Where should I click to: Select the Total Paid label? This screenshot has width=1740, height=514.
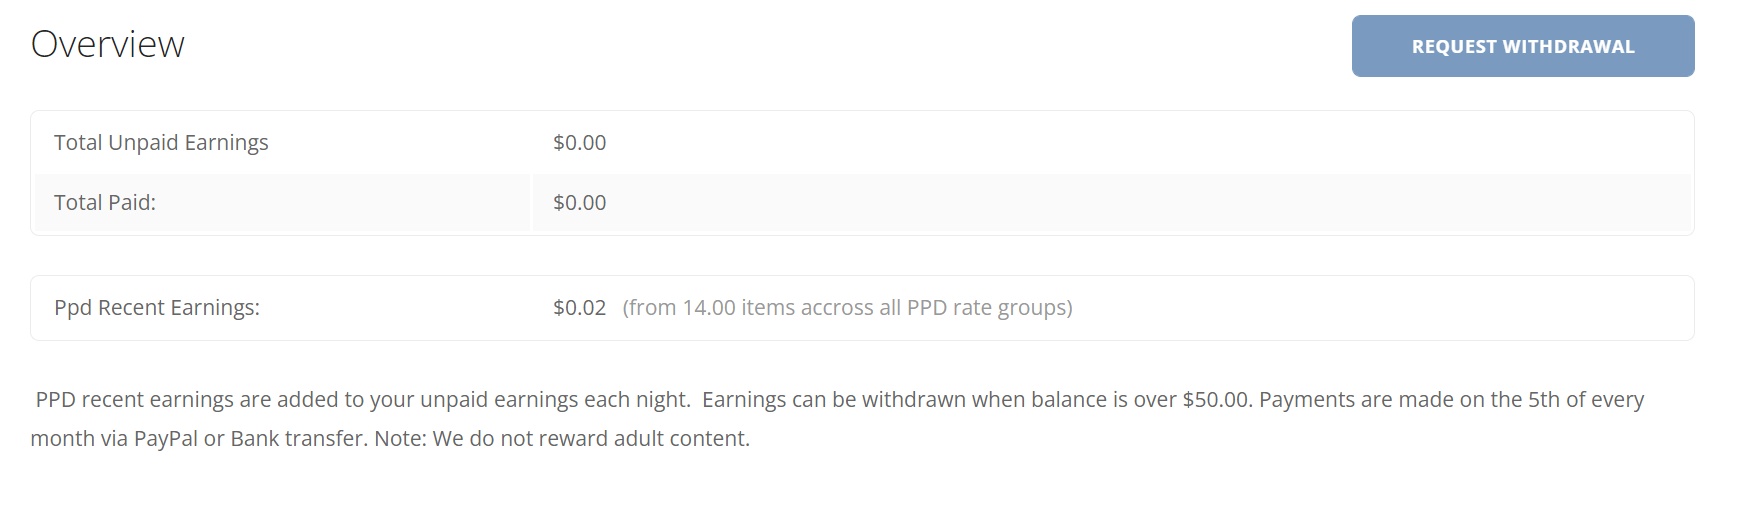(105, 203)
